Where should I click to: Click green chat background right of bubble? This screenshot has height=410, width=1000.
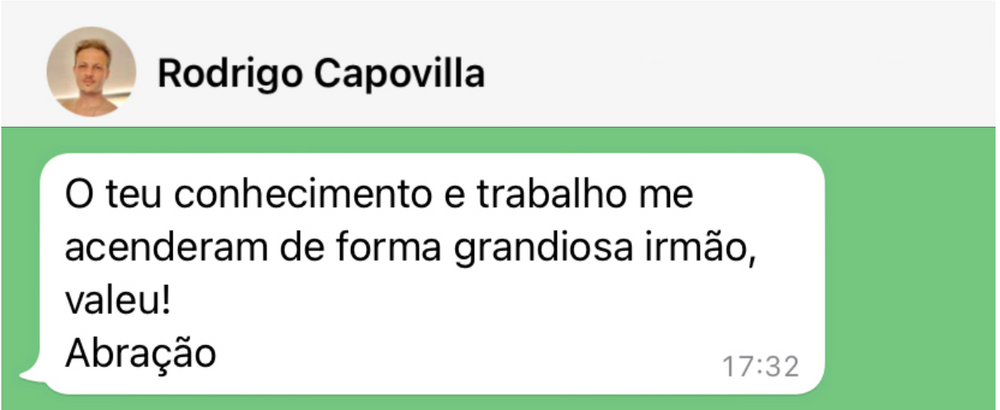point(910,270)
